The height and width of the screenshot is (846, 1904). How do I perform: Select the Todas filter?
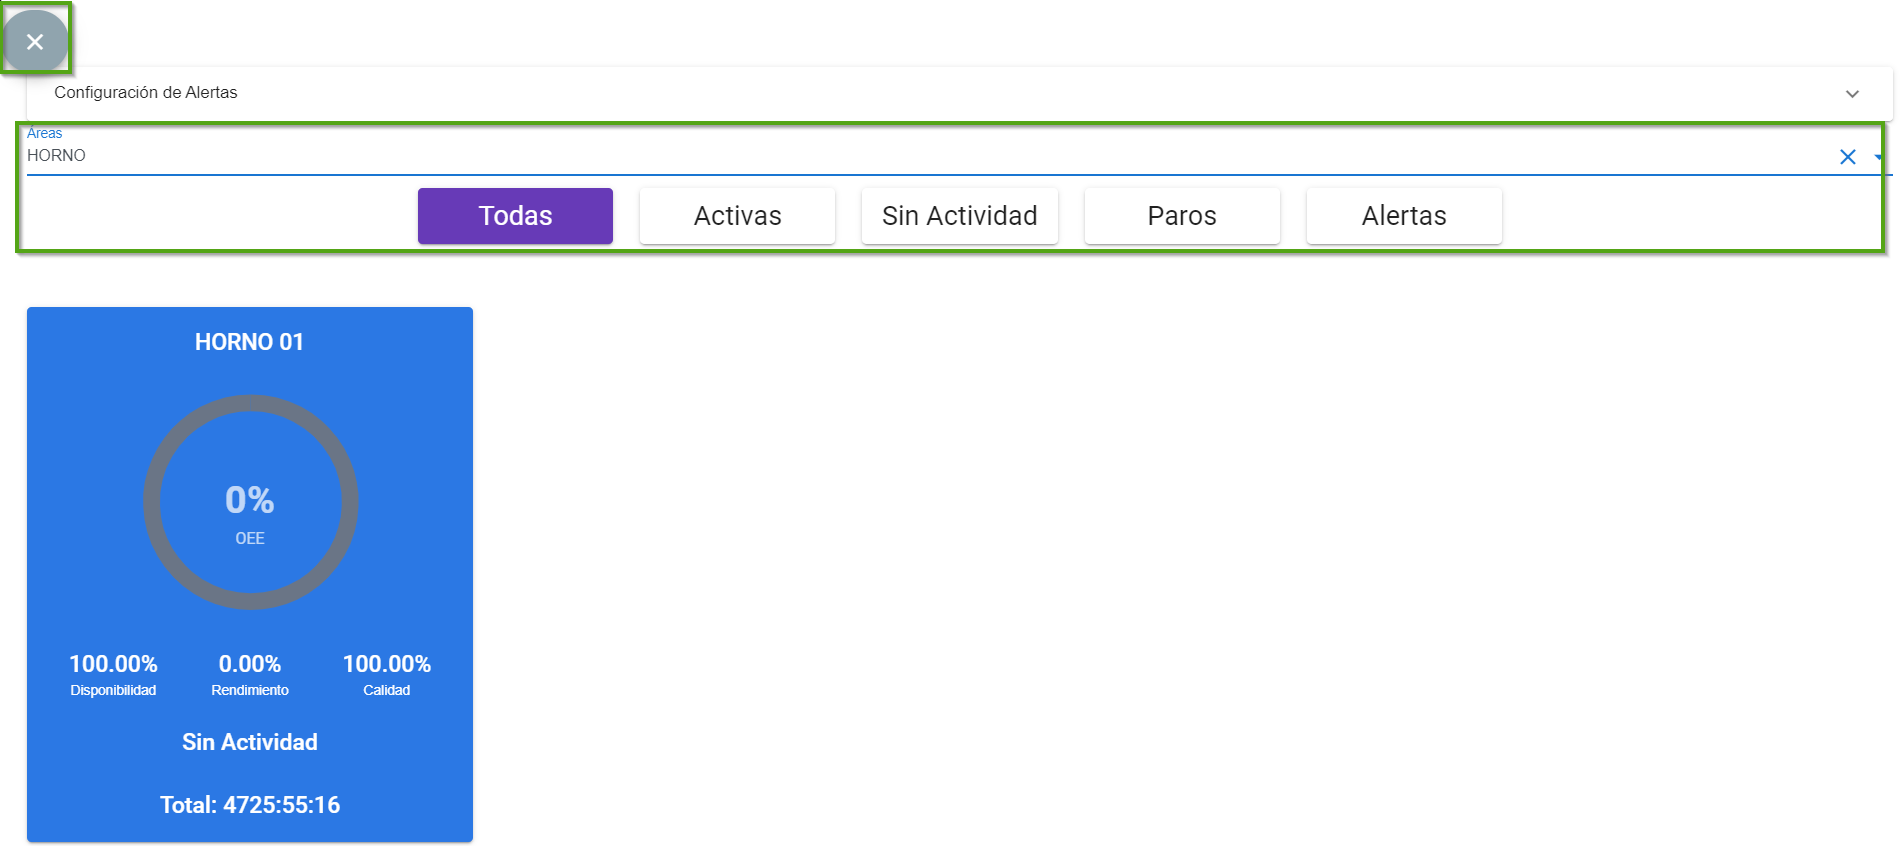pos(515,216)
